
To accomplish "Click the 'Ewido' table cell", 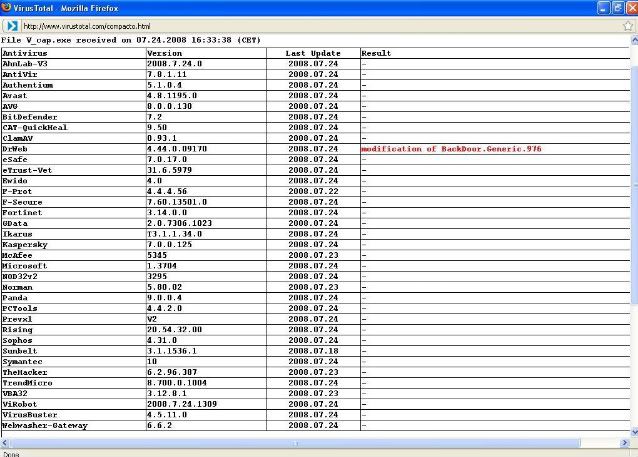I will 74,181.
